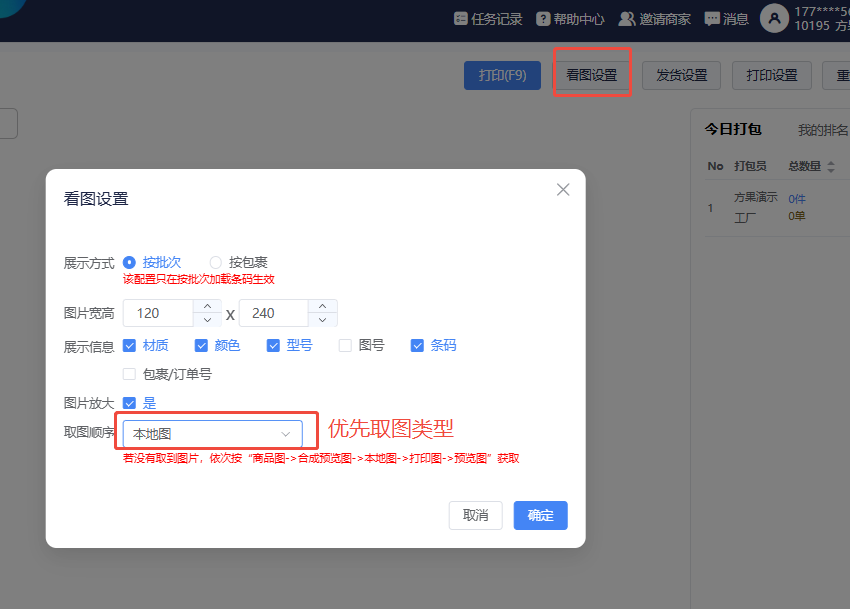Click the 打包员 column header
Screen dimensions: 850x609
(x=750, y=166)
